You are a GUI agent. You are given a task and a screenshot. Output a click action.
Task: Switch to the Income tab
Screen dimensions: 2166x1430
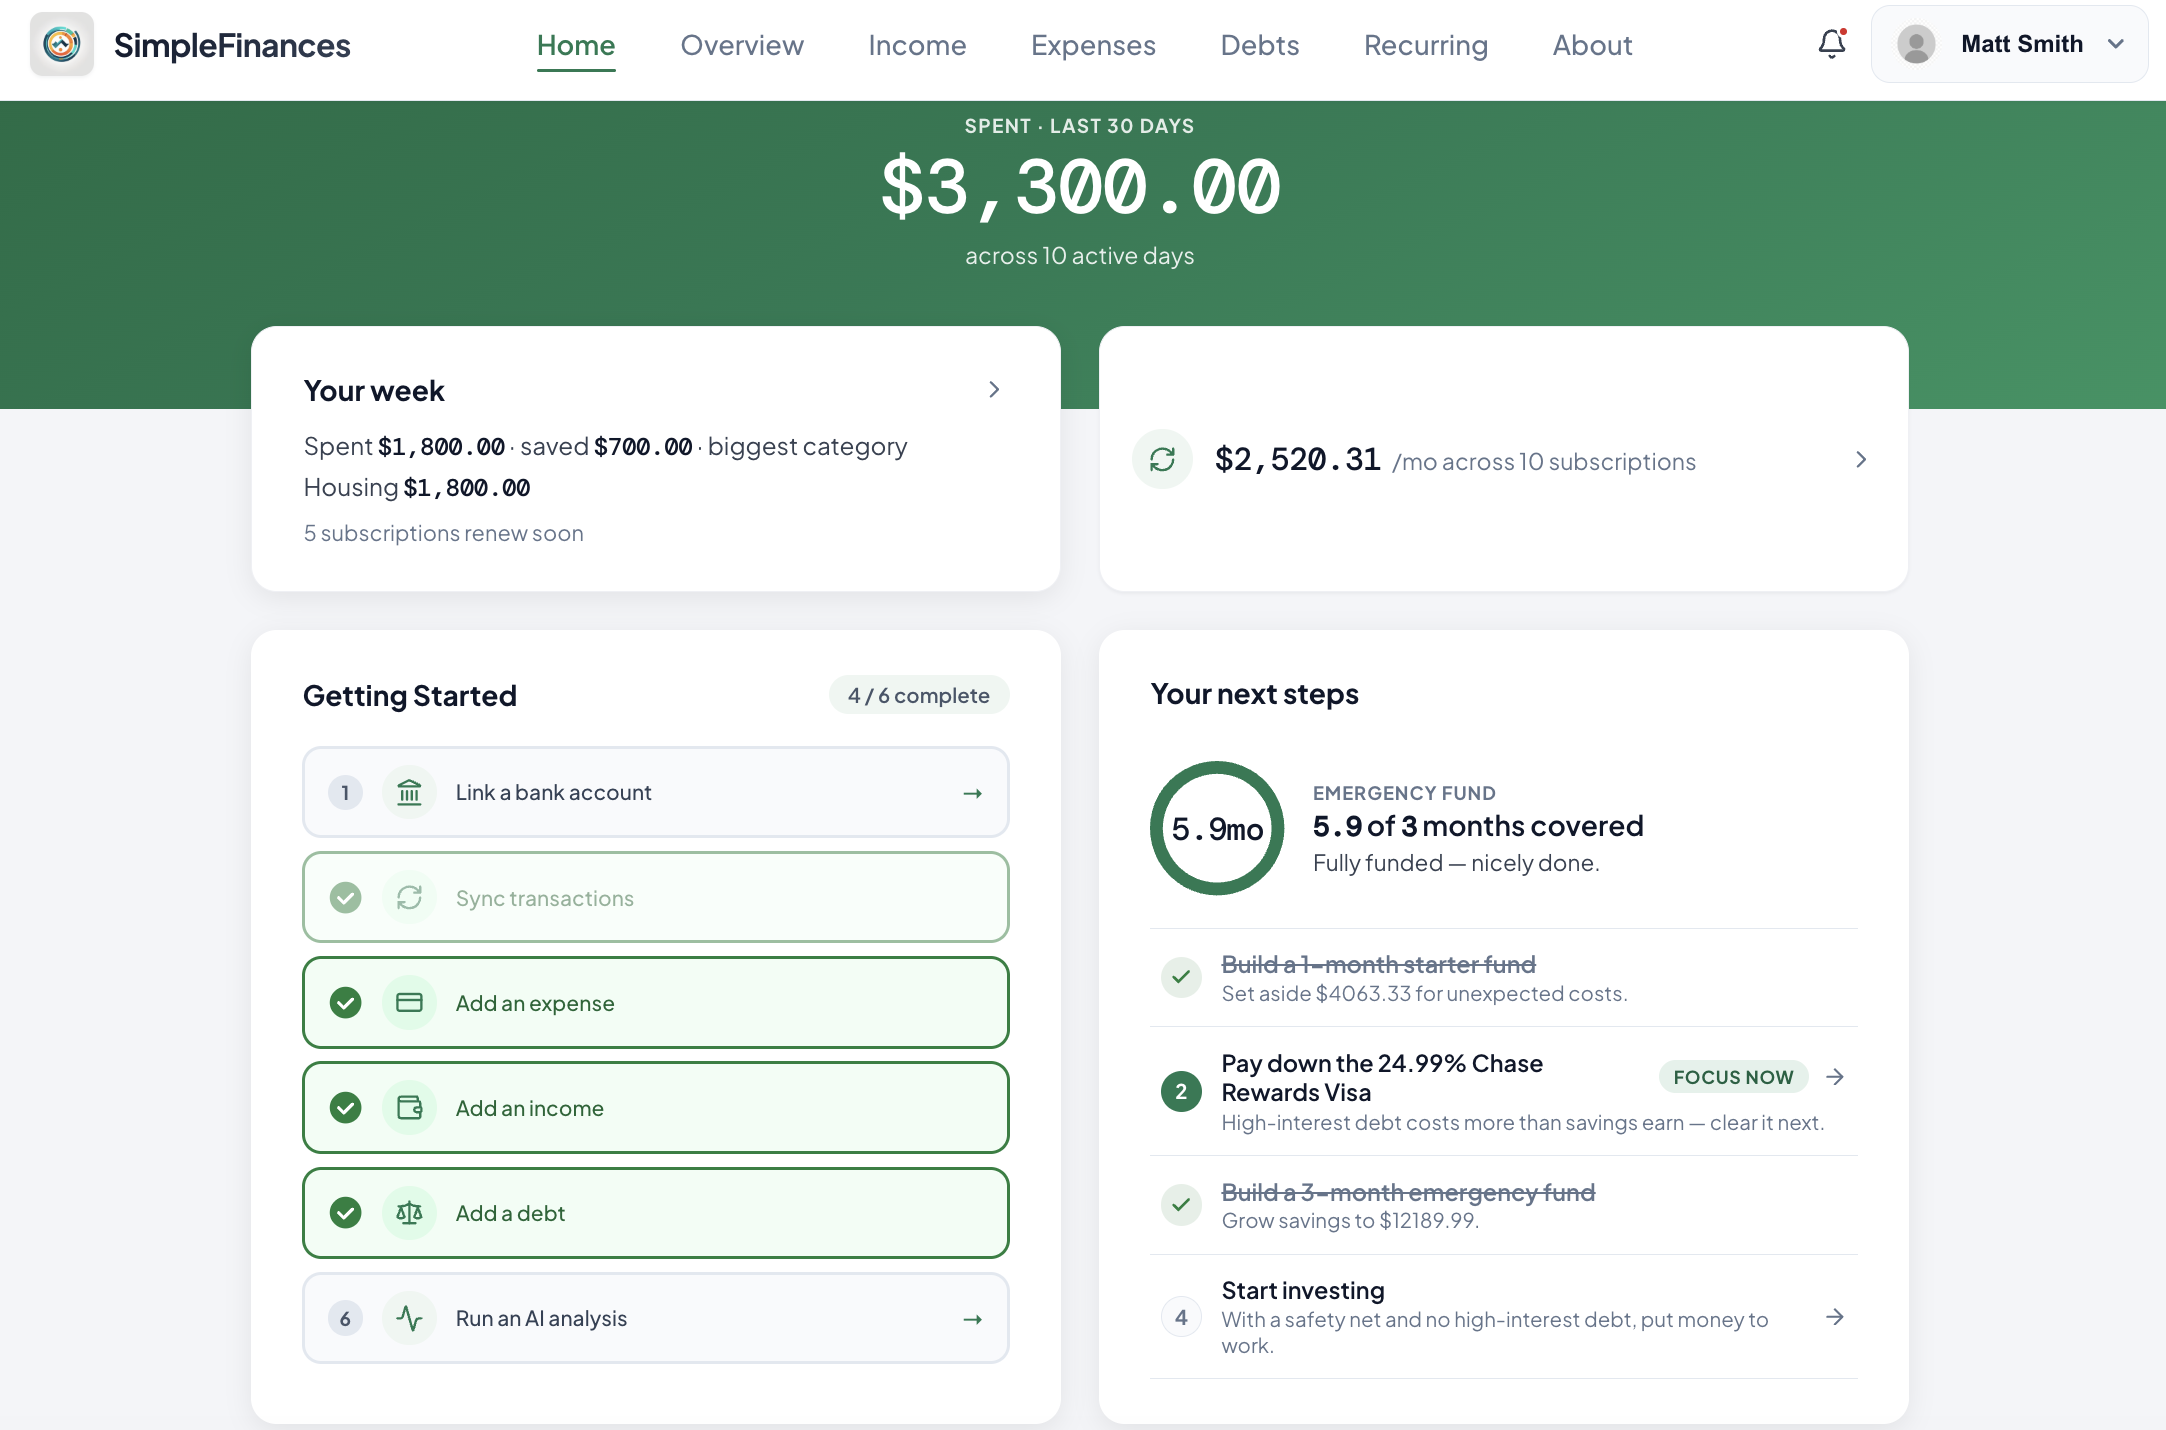coord(917,45)
